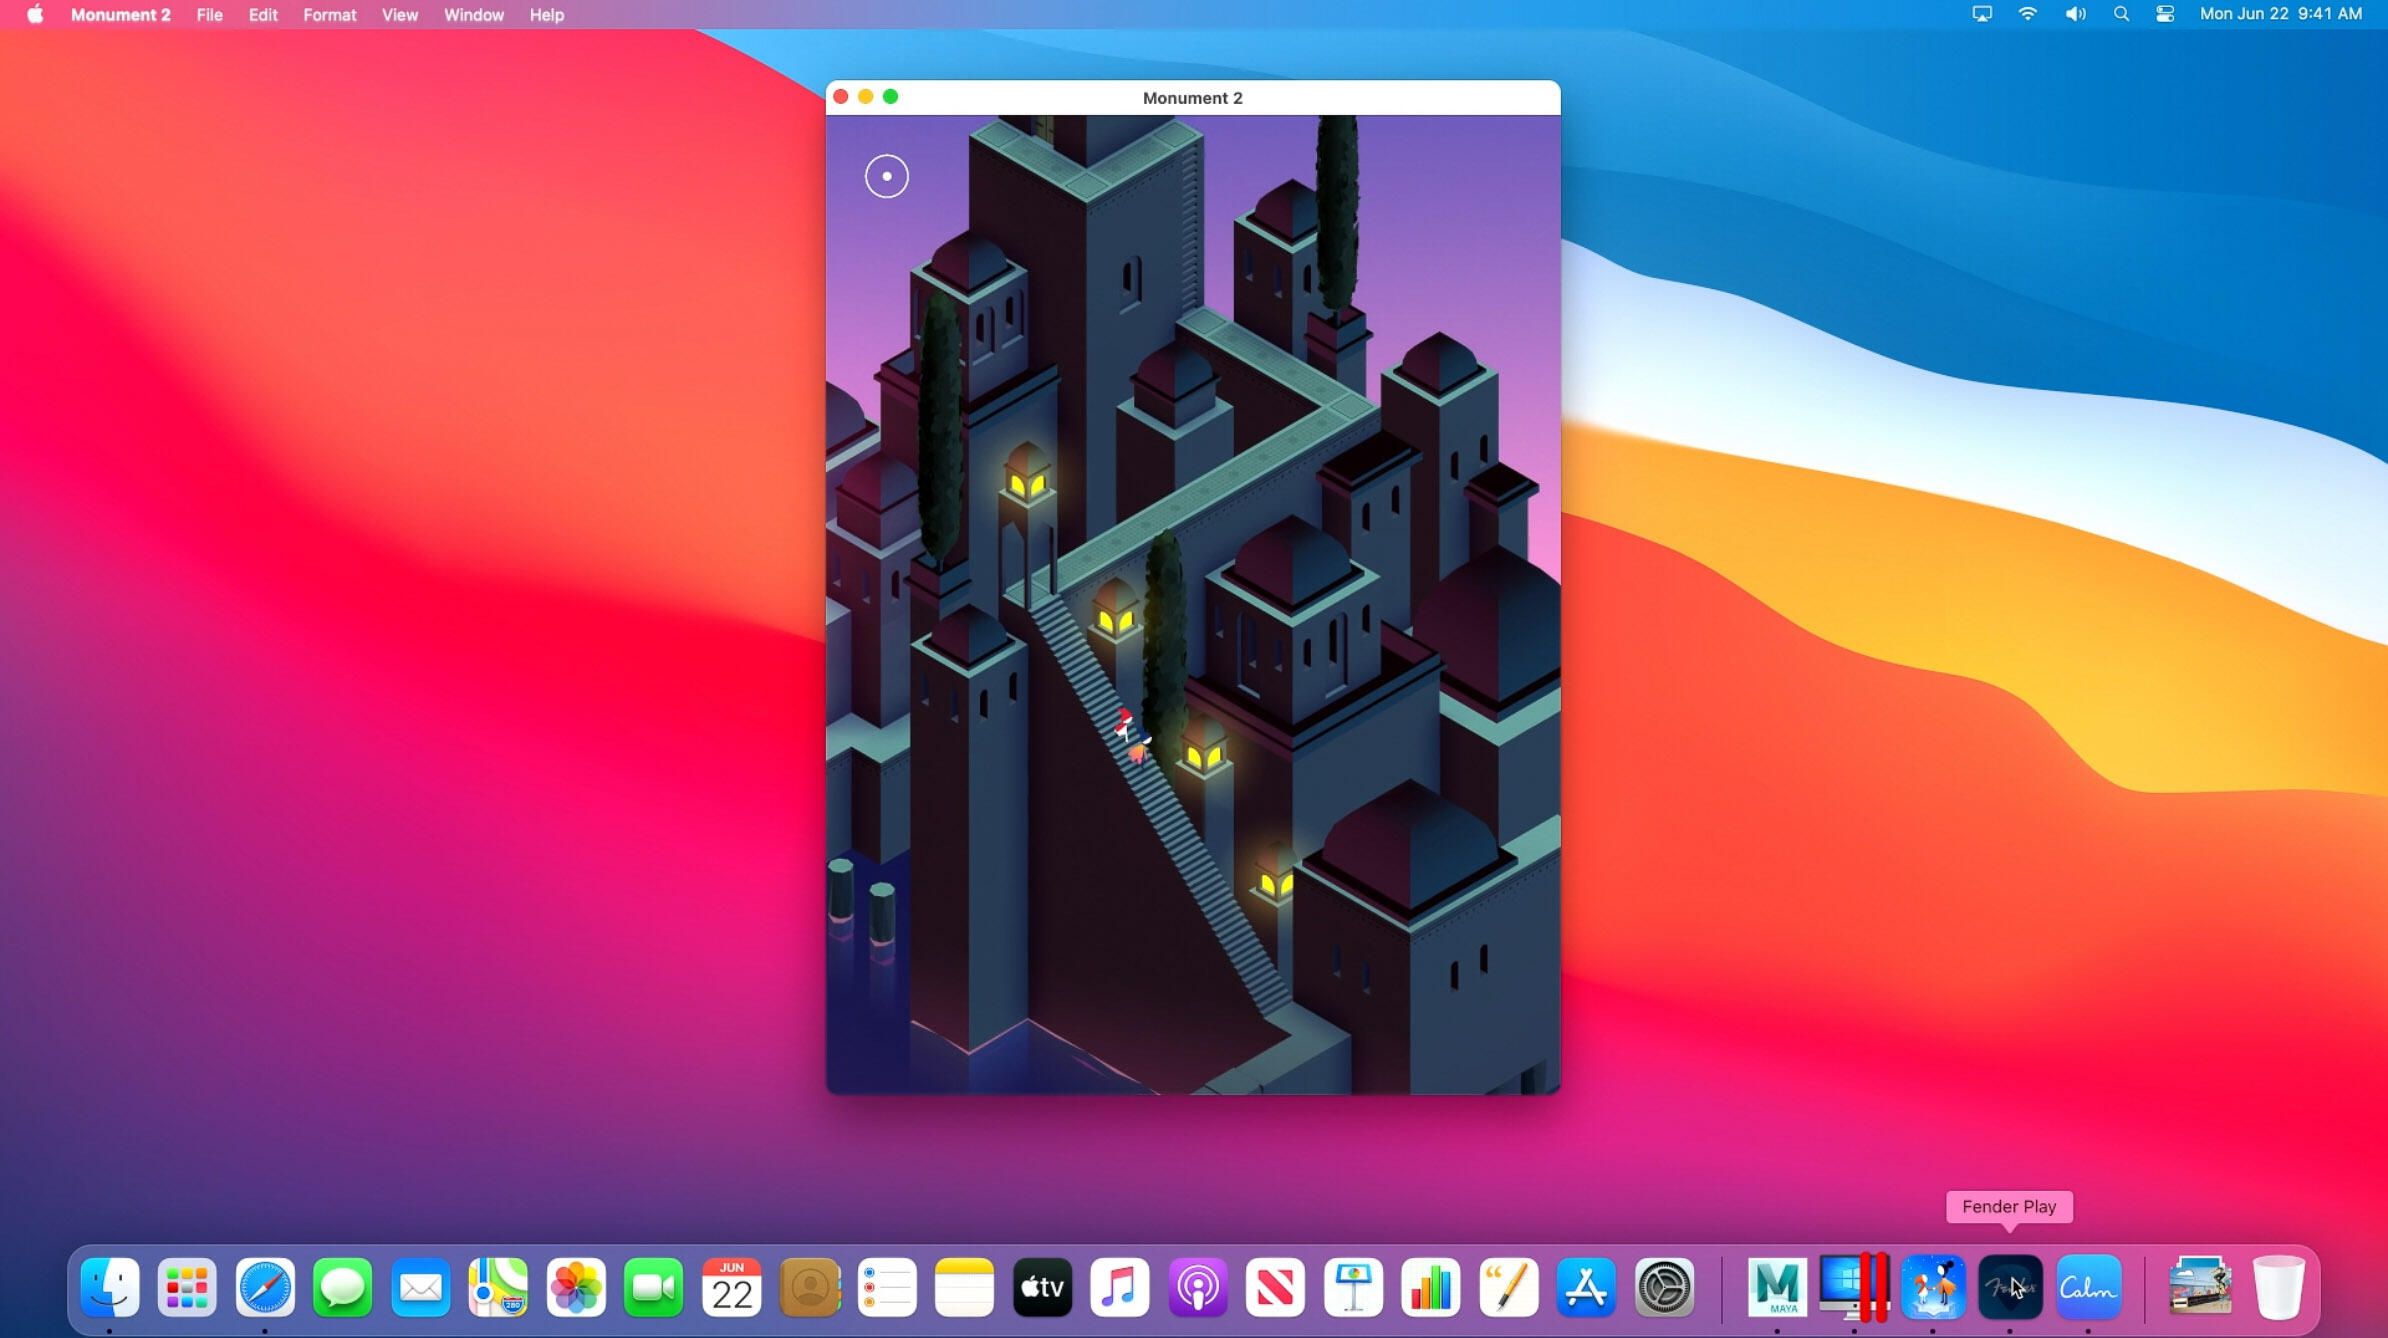This screenshot has width=2388, height=1338.
Task: Open the Podcasts app in the dock
Action: click(1197, 1287)
